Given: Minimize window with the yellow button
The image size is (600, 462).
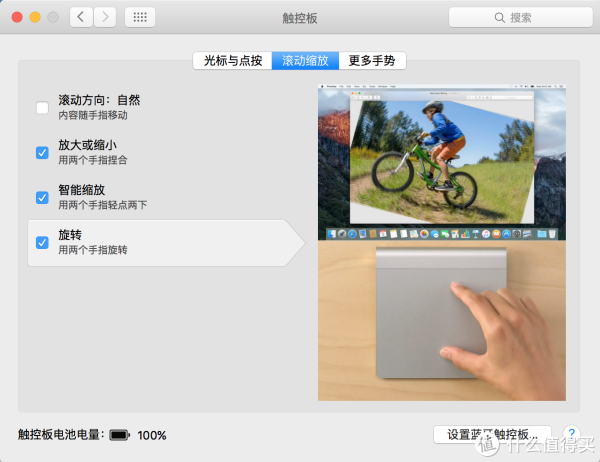Looking at the screenshot, I should pyautogui.click(x=35, y=17).
